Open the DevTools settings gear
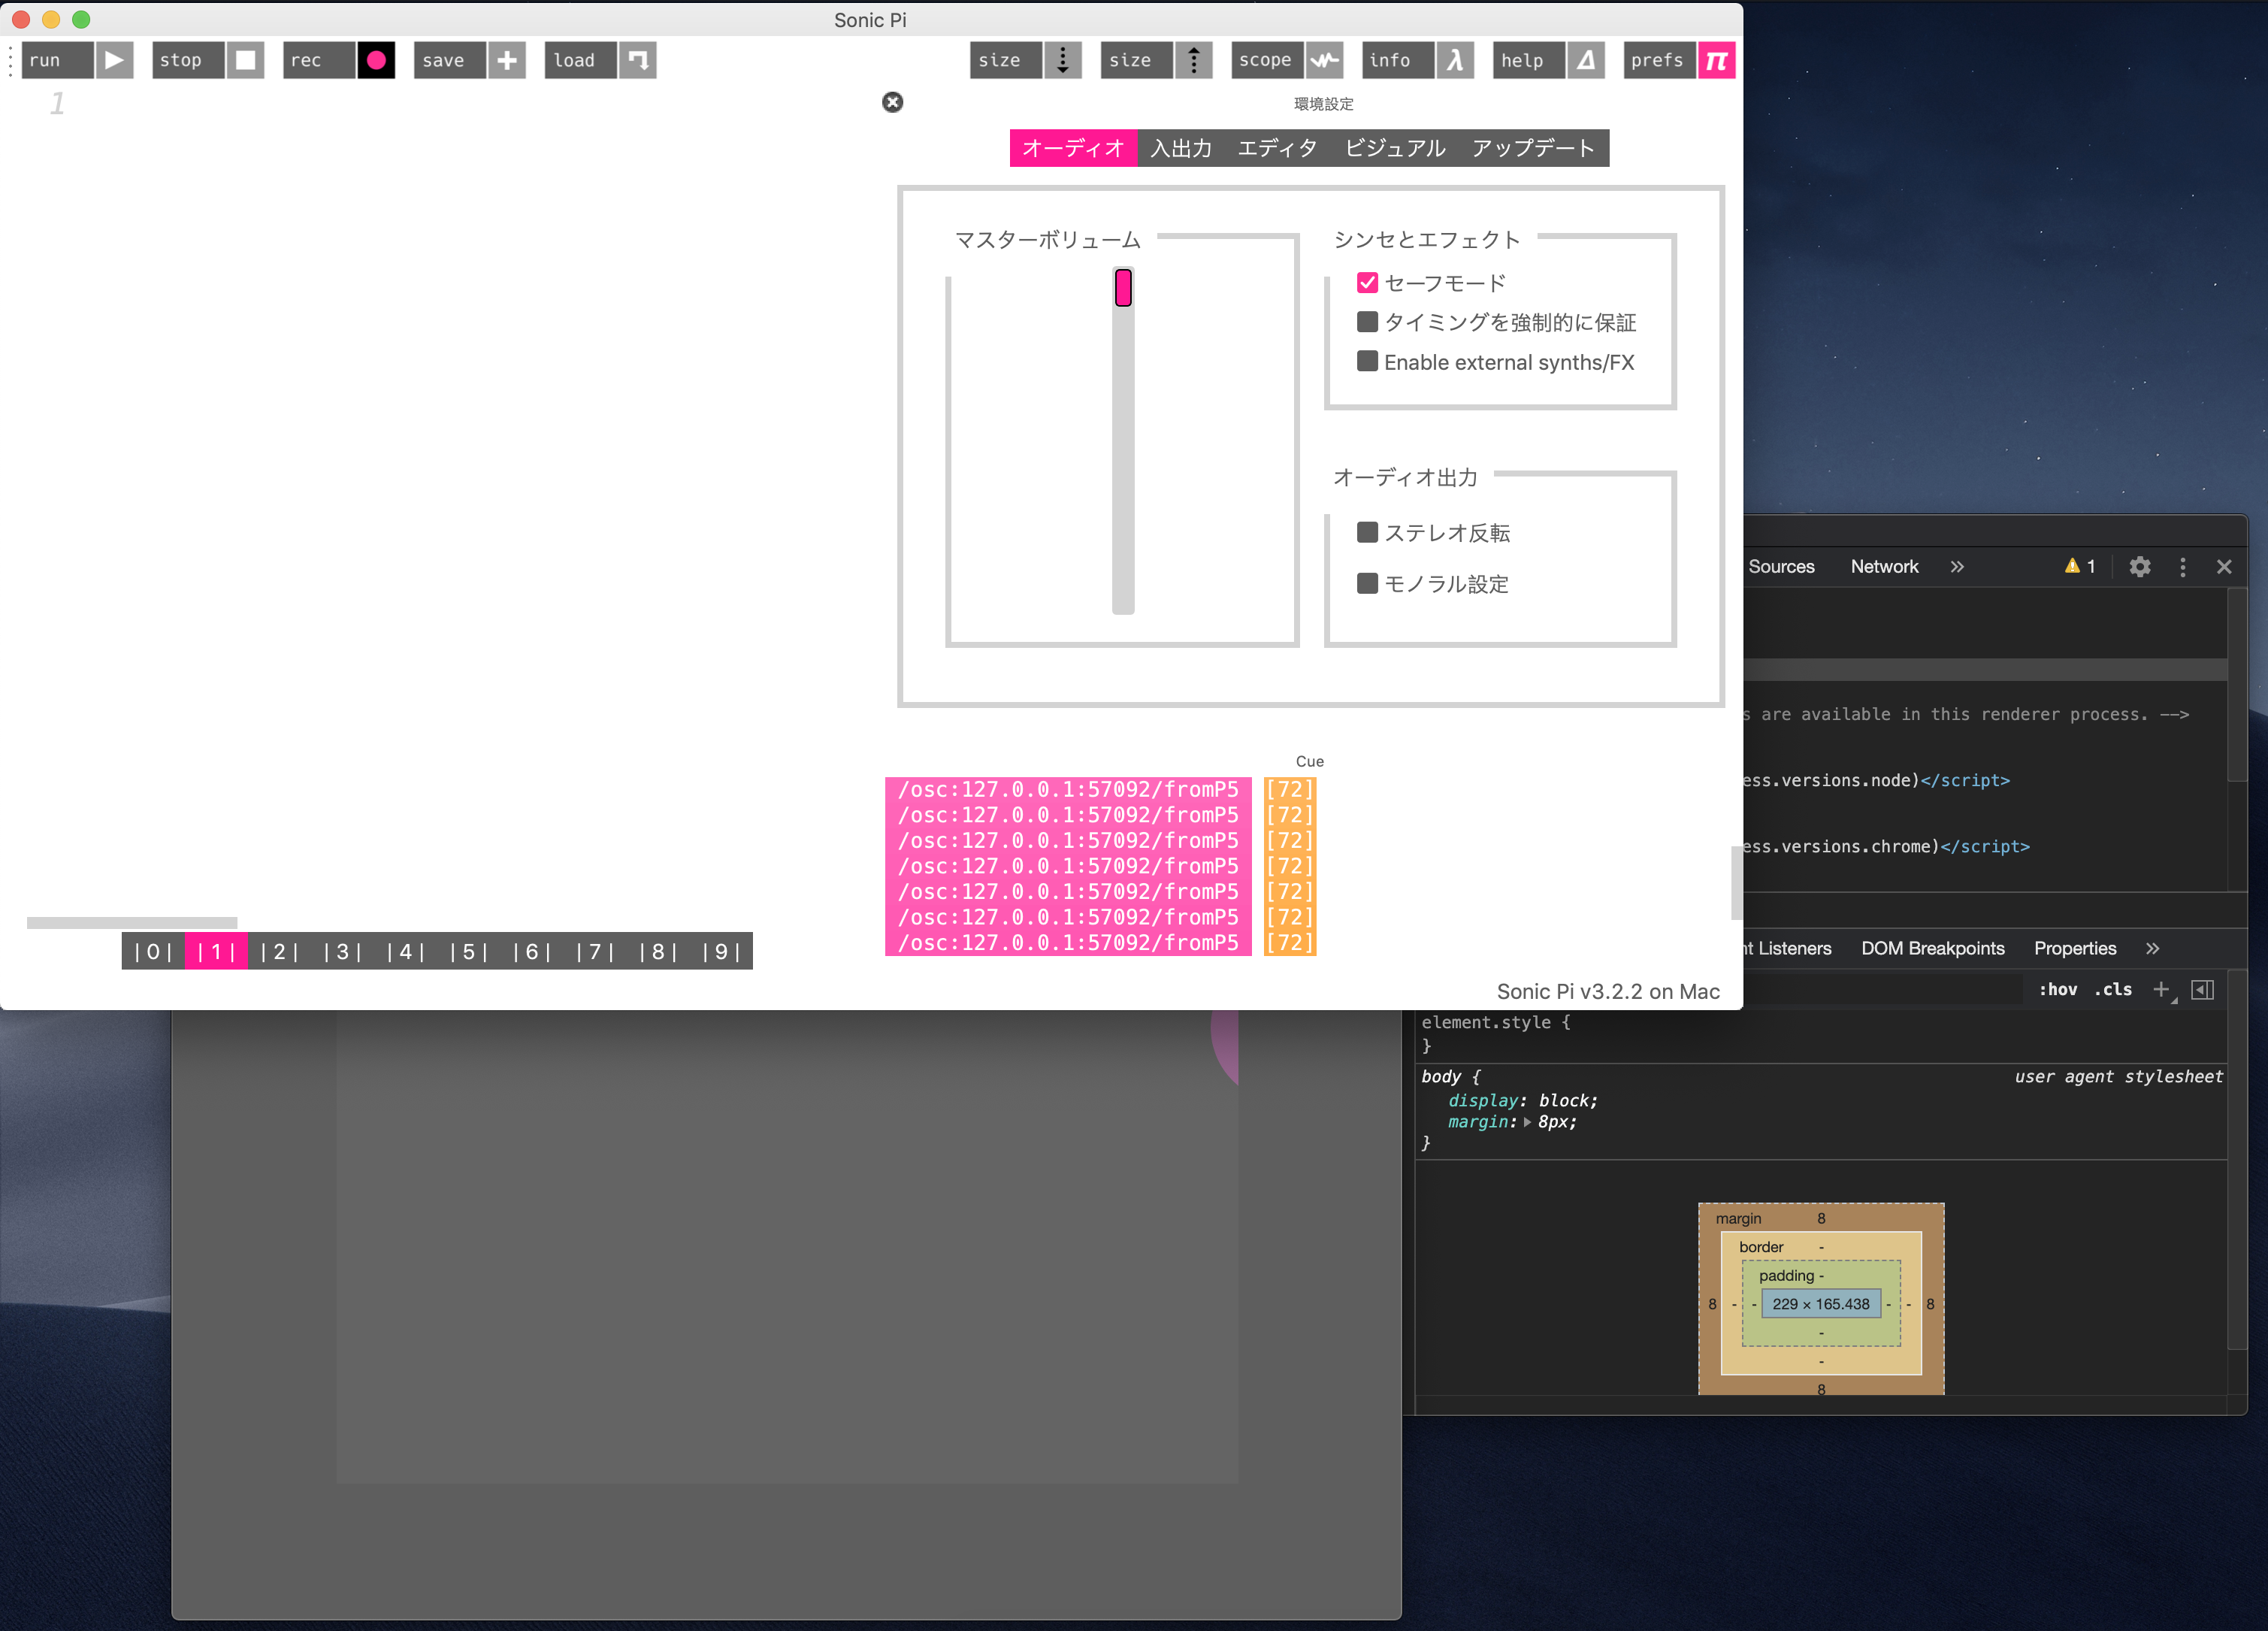The image size is (2268, 1631). click(x=2139, y=567)
